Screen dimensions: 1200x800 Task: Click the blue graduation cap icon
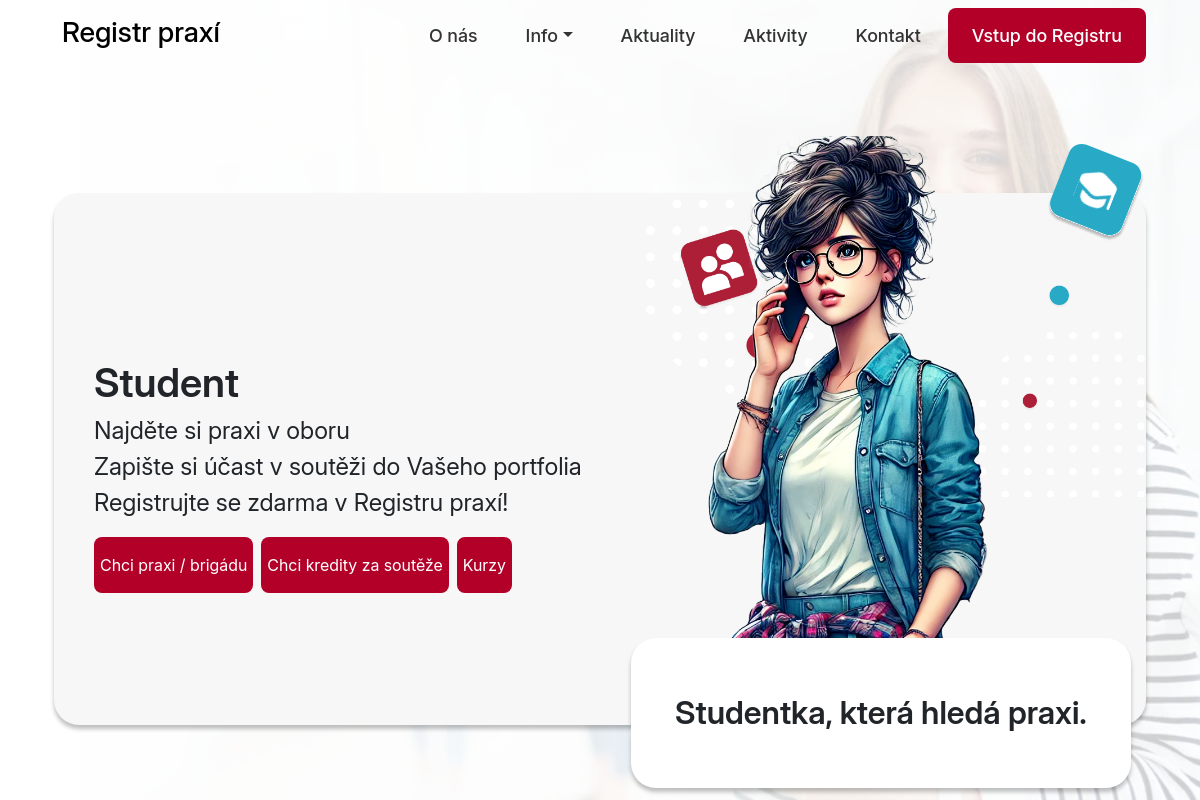pos(1095,190)
